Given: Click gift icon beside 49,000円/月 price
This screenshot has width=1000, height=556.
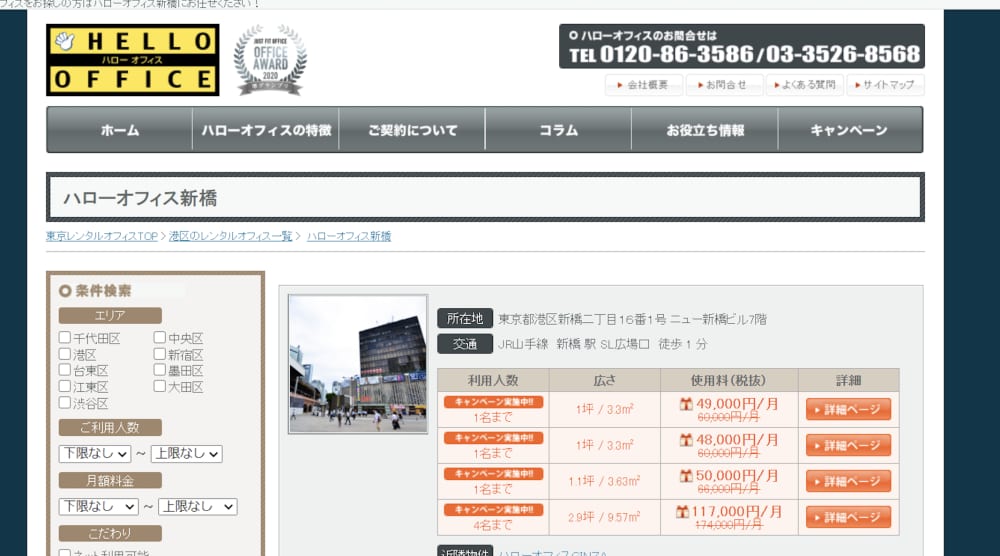Looking at the screenshot, I should [686, 404].
